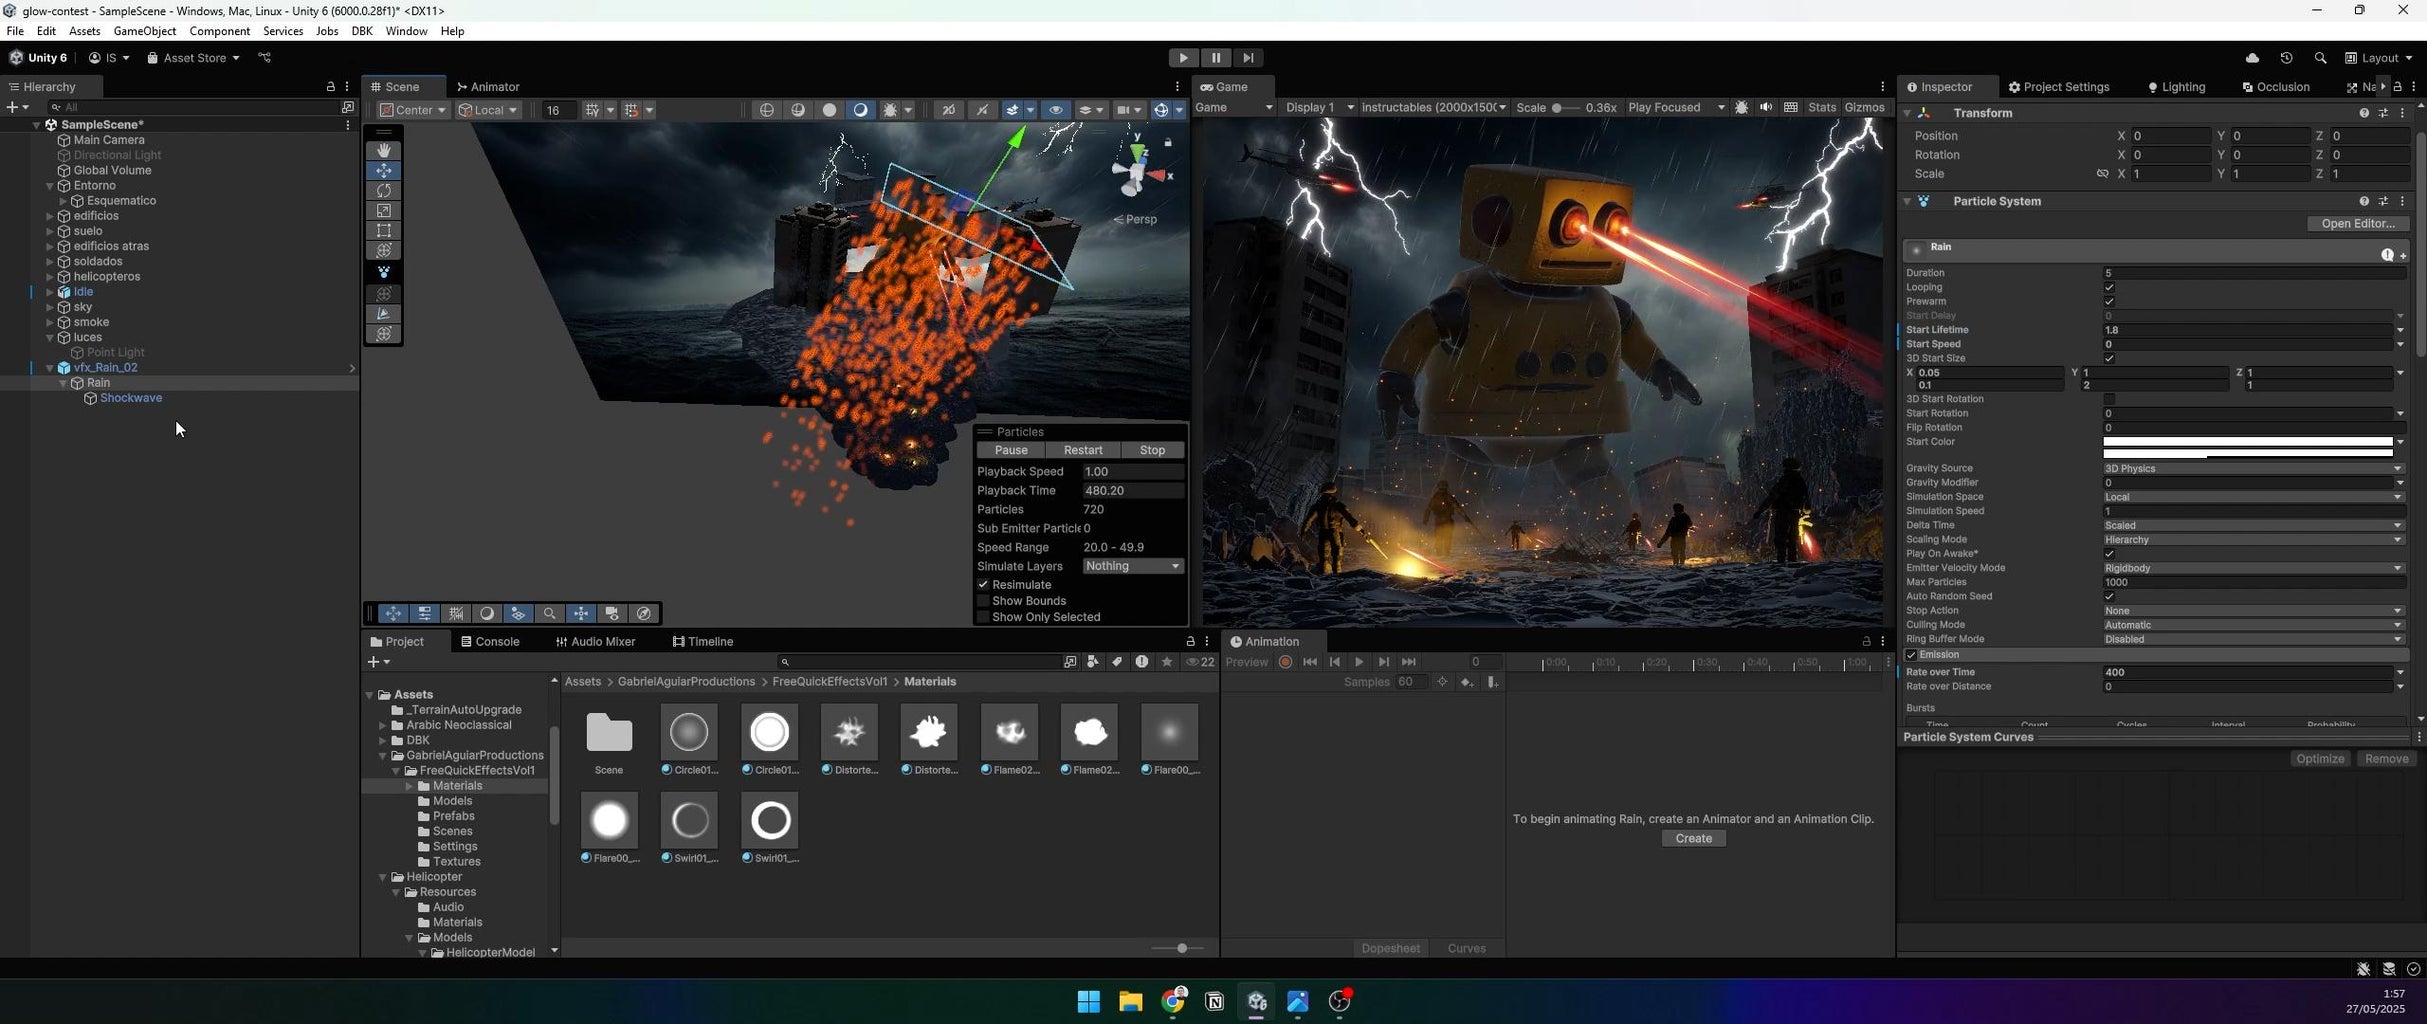Open File Explorer from the taskbar

point(1131,1001)
